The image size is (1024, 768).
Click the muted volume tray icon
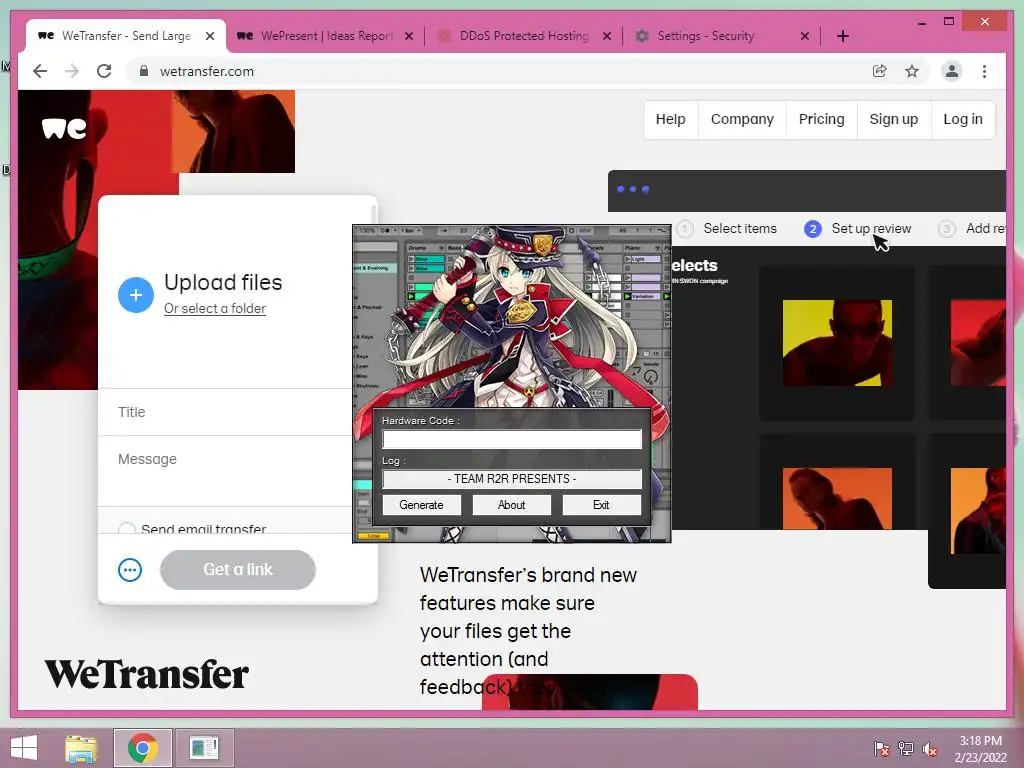929,748
